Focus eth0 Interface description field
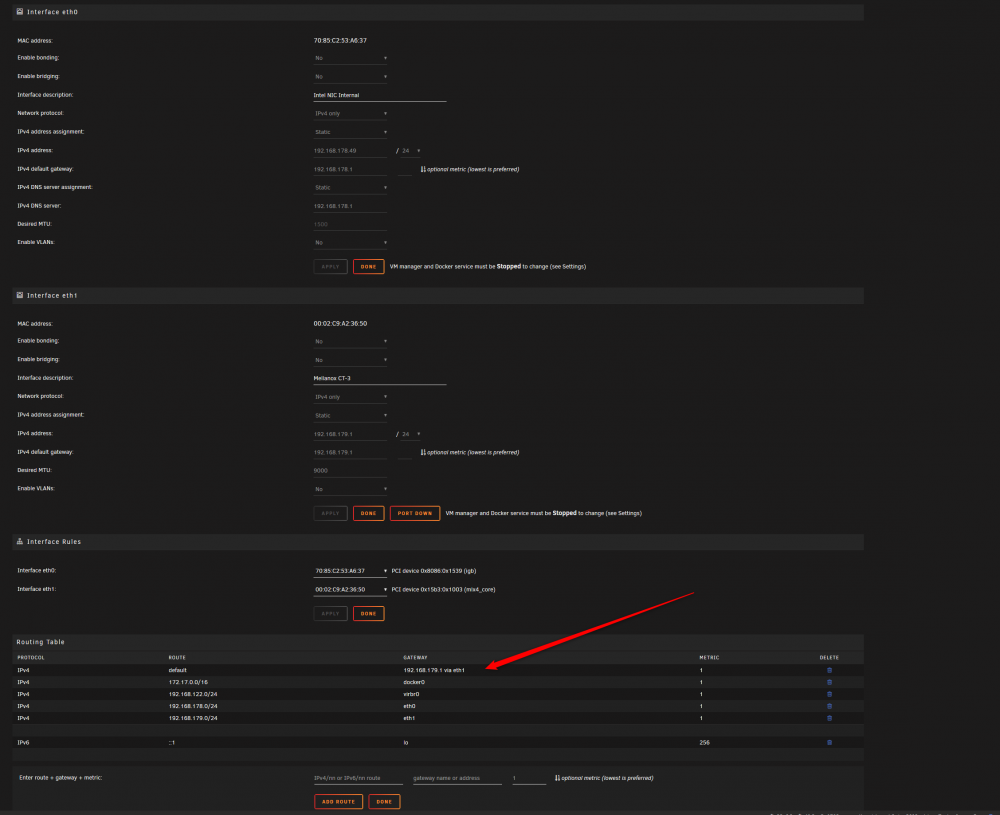The height and width of the screenshot is (815, 1000). pos(379,95)
